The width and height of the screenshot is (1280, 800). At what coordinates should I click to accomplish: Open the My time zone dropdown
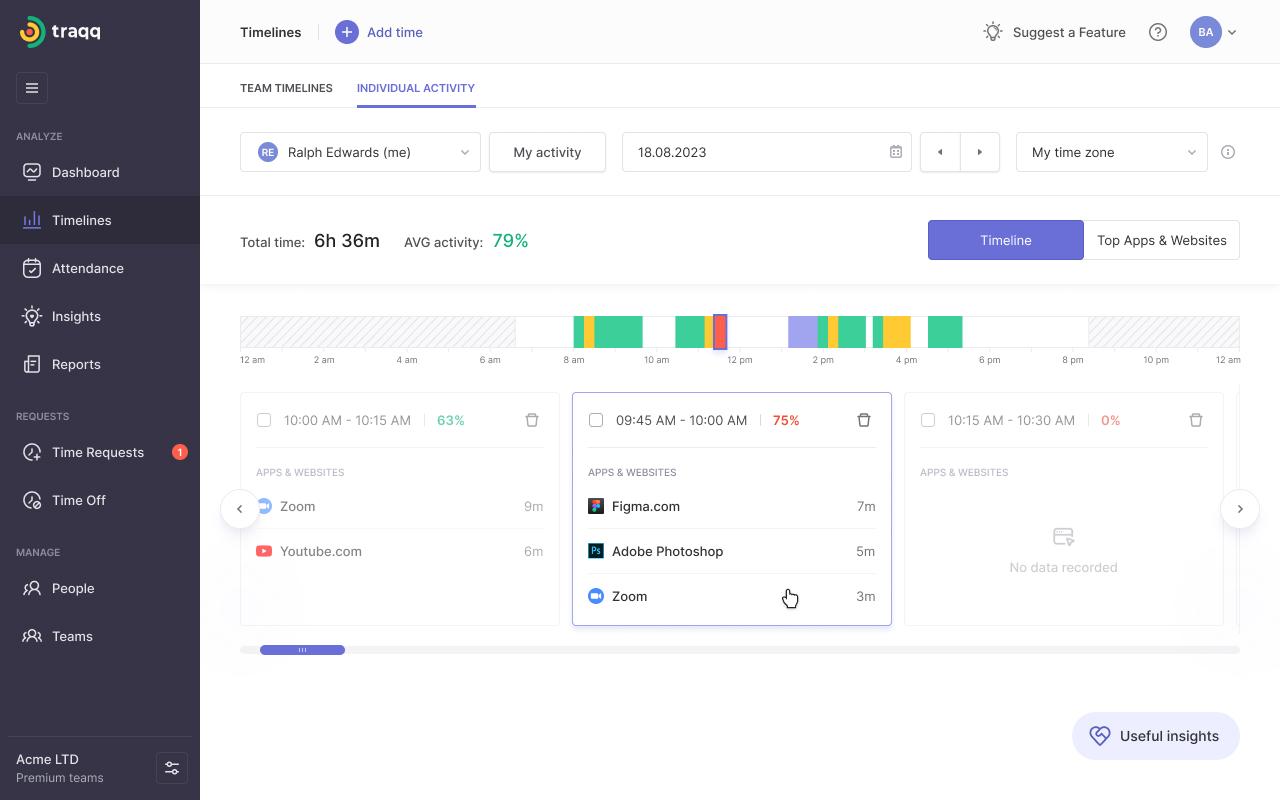[1111, 152]
